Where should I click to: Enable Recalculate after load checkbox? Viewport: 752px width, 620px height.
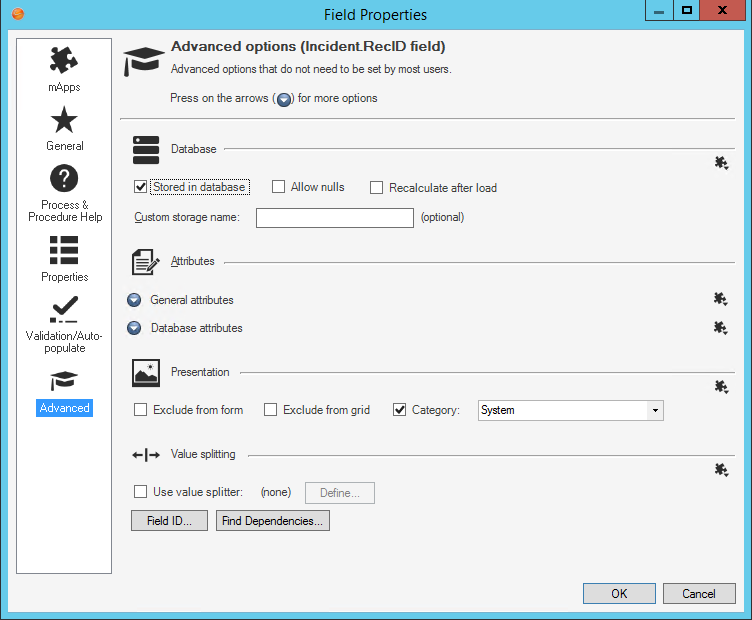[376, 187]
